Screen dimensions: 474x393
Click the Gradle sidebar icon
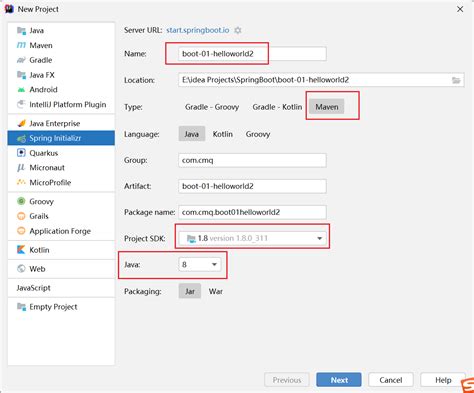click(21, 60)
